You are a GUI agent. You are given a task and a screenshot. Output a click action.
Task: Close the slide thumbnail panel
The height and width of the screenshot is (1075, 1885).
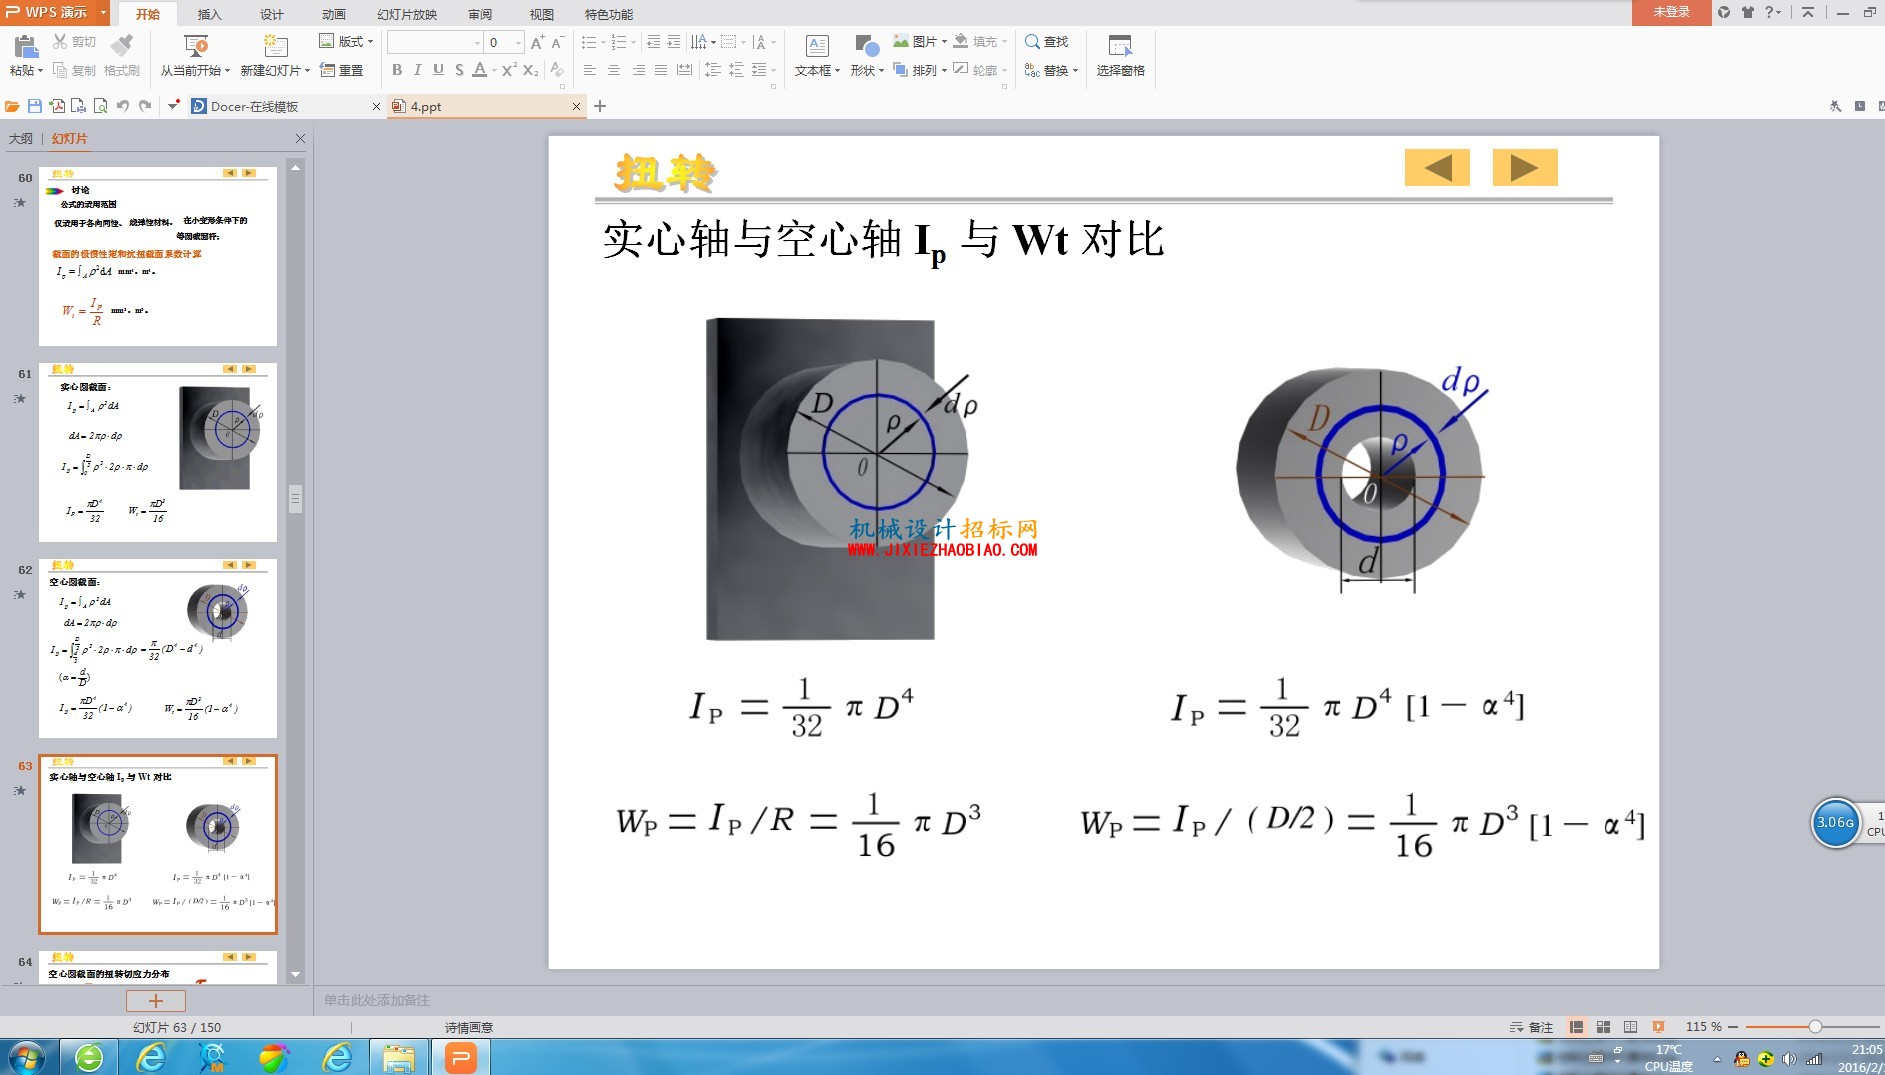(300, 138)
